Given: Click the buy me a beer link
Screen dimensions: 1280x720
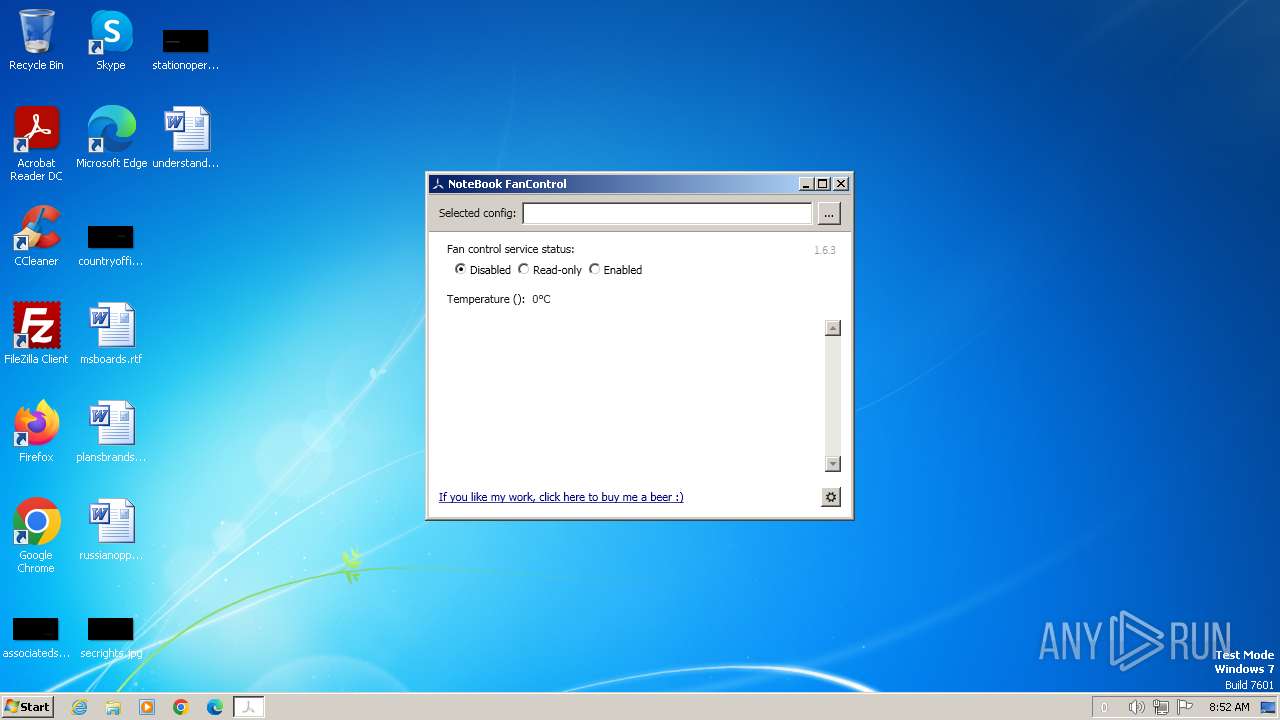Looking at the screenshot, I should click(x=561, y=497).
